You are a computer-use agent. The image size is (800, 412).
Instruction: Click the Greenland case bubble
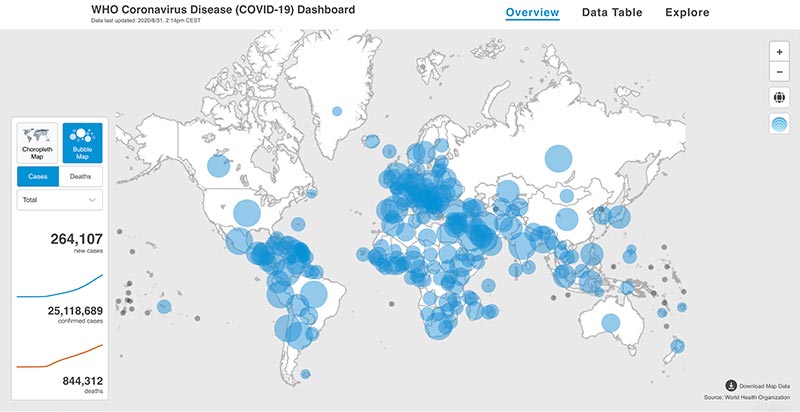(x=337, y=111)
